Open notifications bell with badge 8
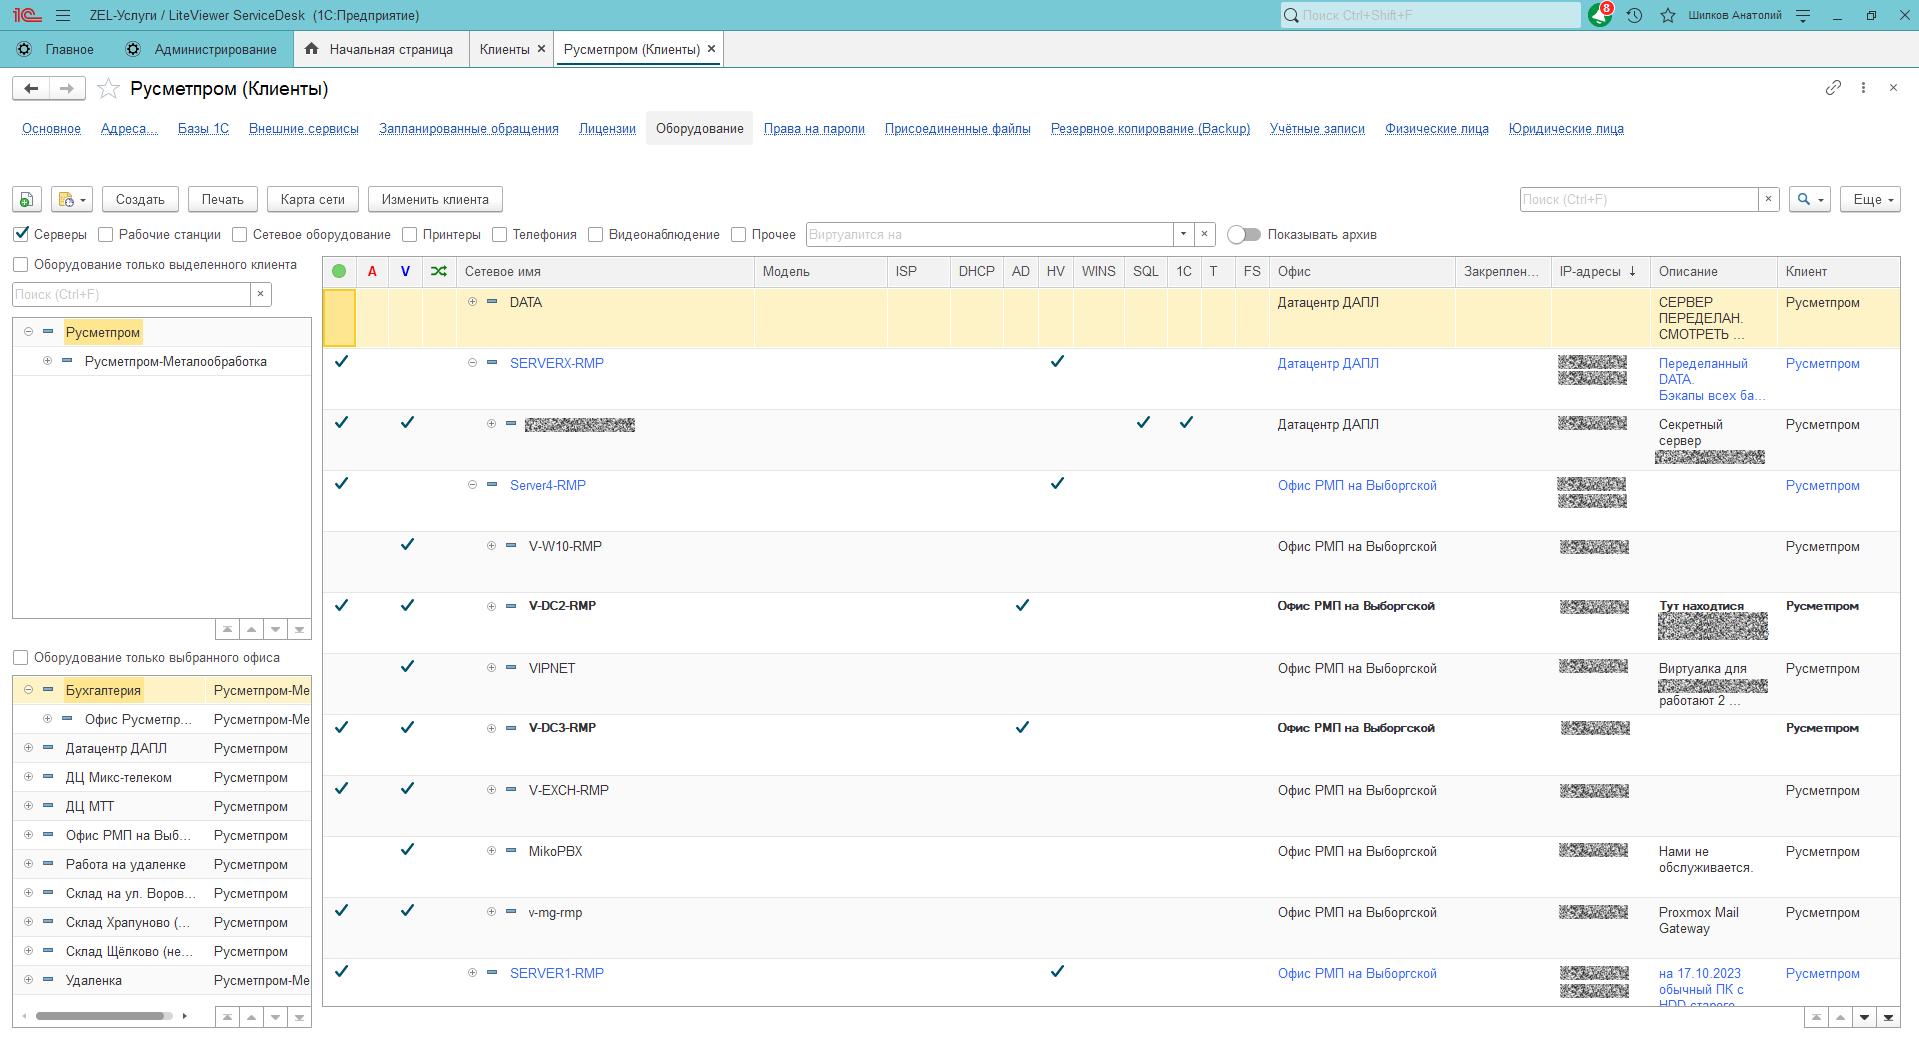This screenshot has height=1039, width=1919. (1600, 15)
